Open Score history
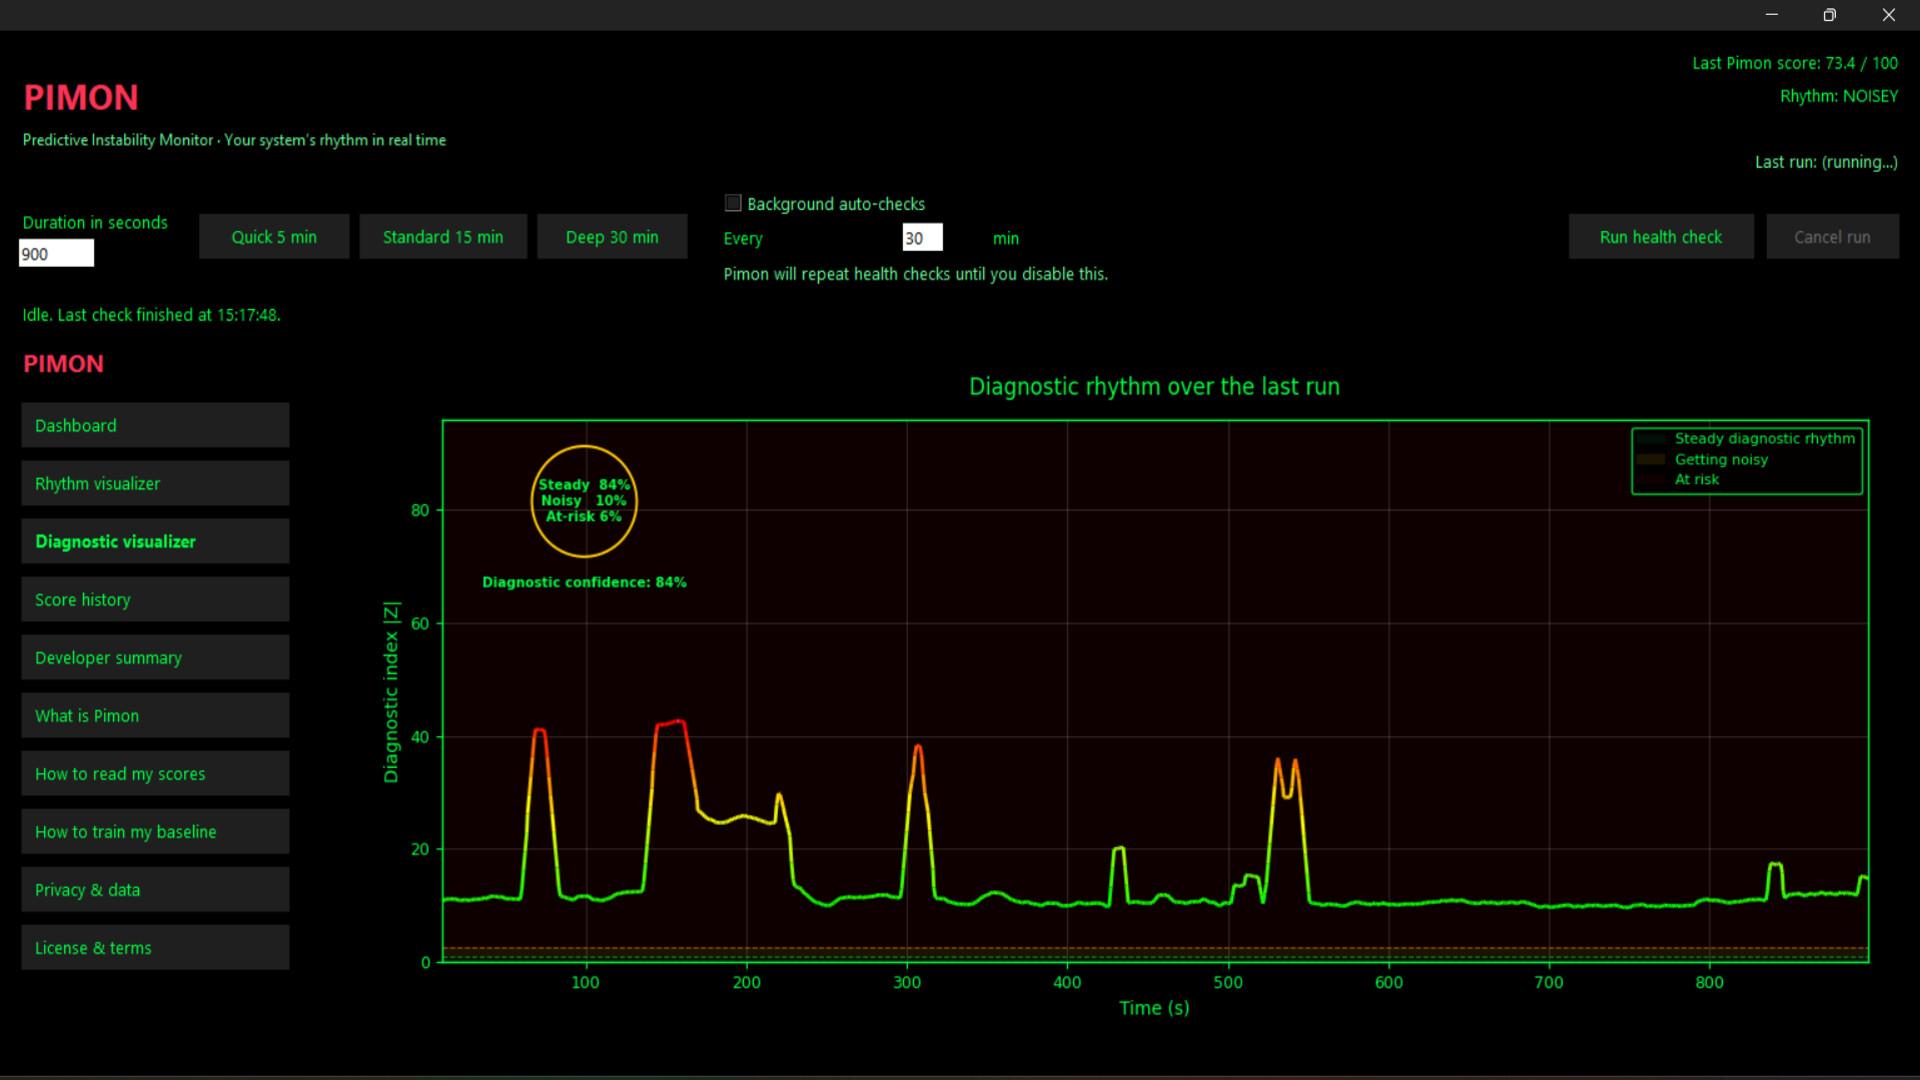This screenshot has height=1080, width=1920. (x=154, y=599)
